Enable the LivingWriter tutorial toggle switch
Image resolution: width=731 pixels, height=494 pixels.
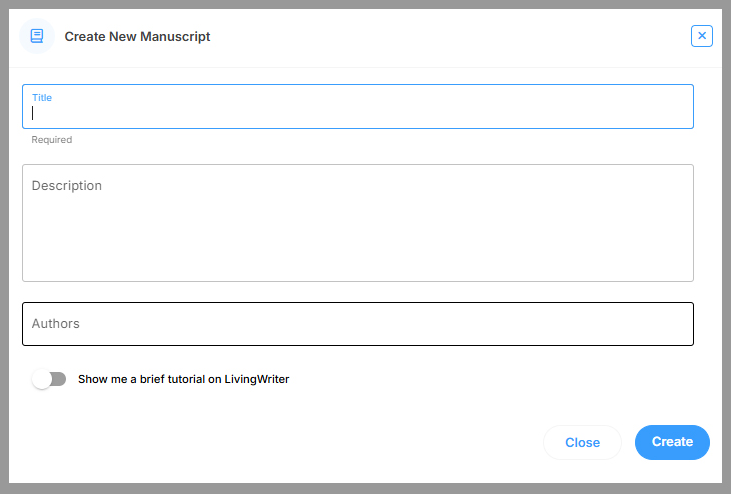(49, 379)
